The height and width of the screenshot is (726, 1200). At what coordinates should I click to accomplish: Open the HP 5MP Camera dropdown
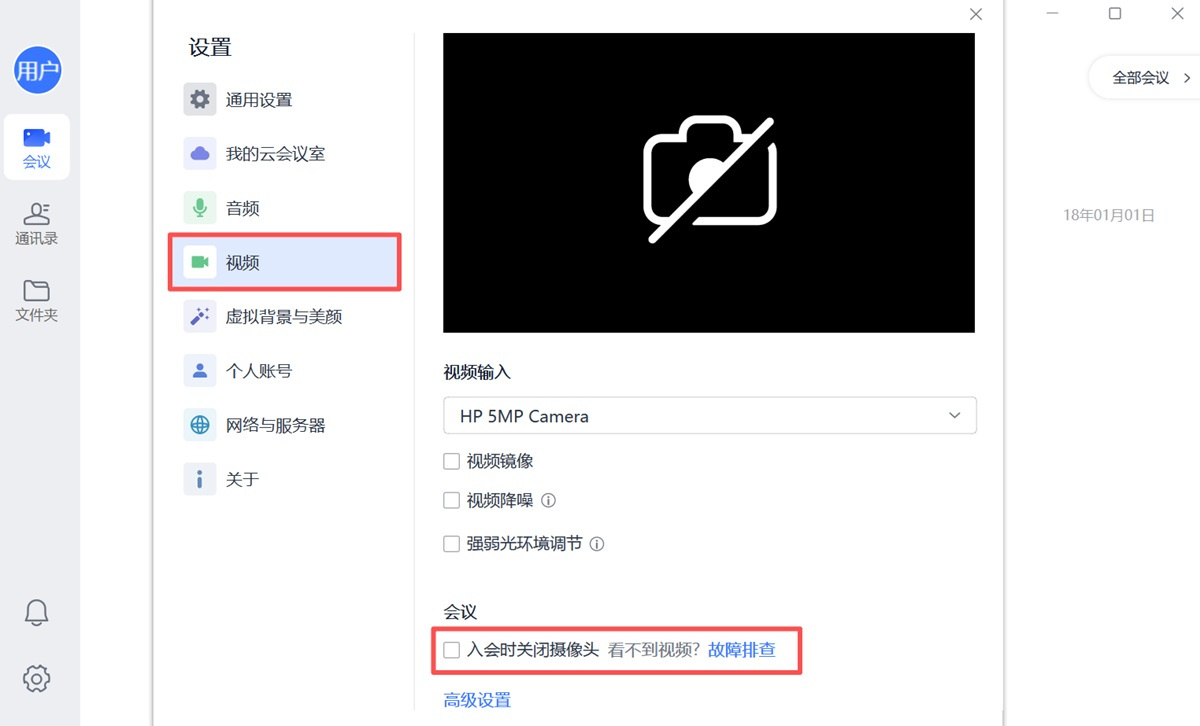710,415
